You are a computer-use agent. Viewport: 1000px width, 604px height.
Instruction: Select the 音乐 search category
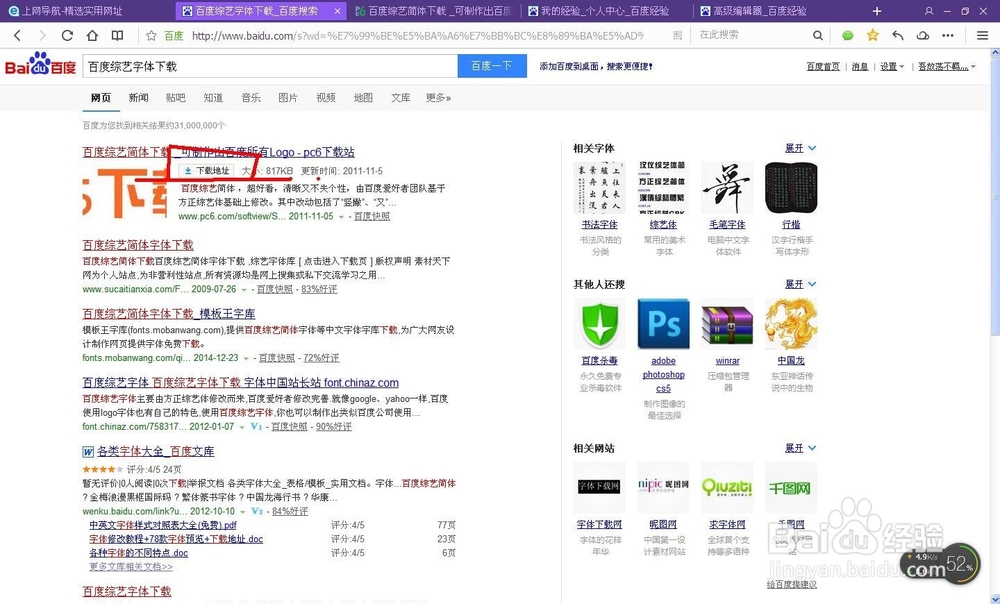[x=251, y=98]
